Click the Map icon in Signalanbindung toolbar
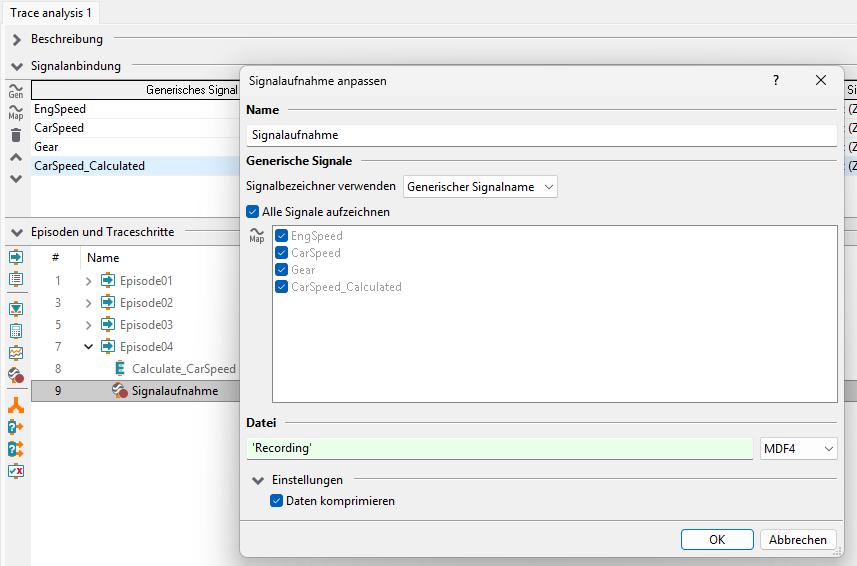Viewport: 857px width, 566px height. point(16,112)
